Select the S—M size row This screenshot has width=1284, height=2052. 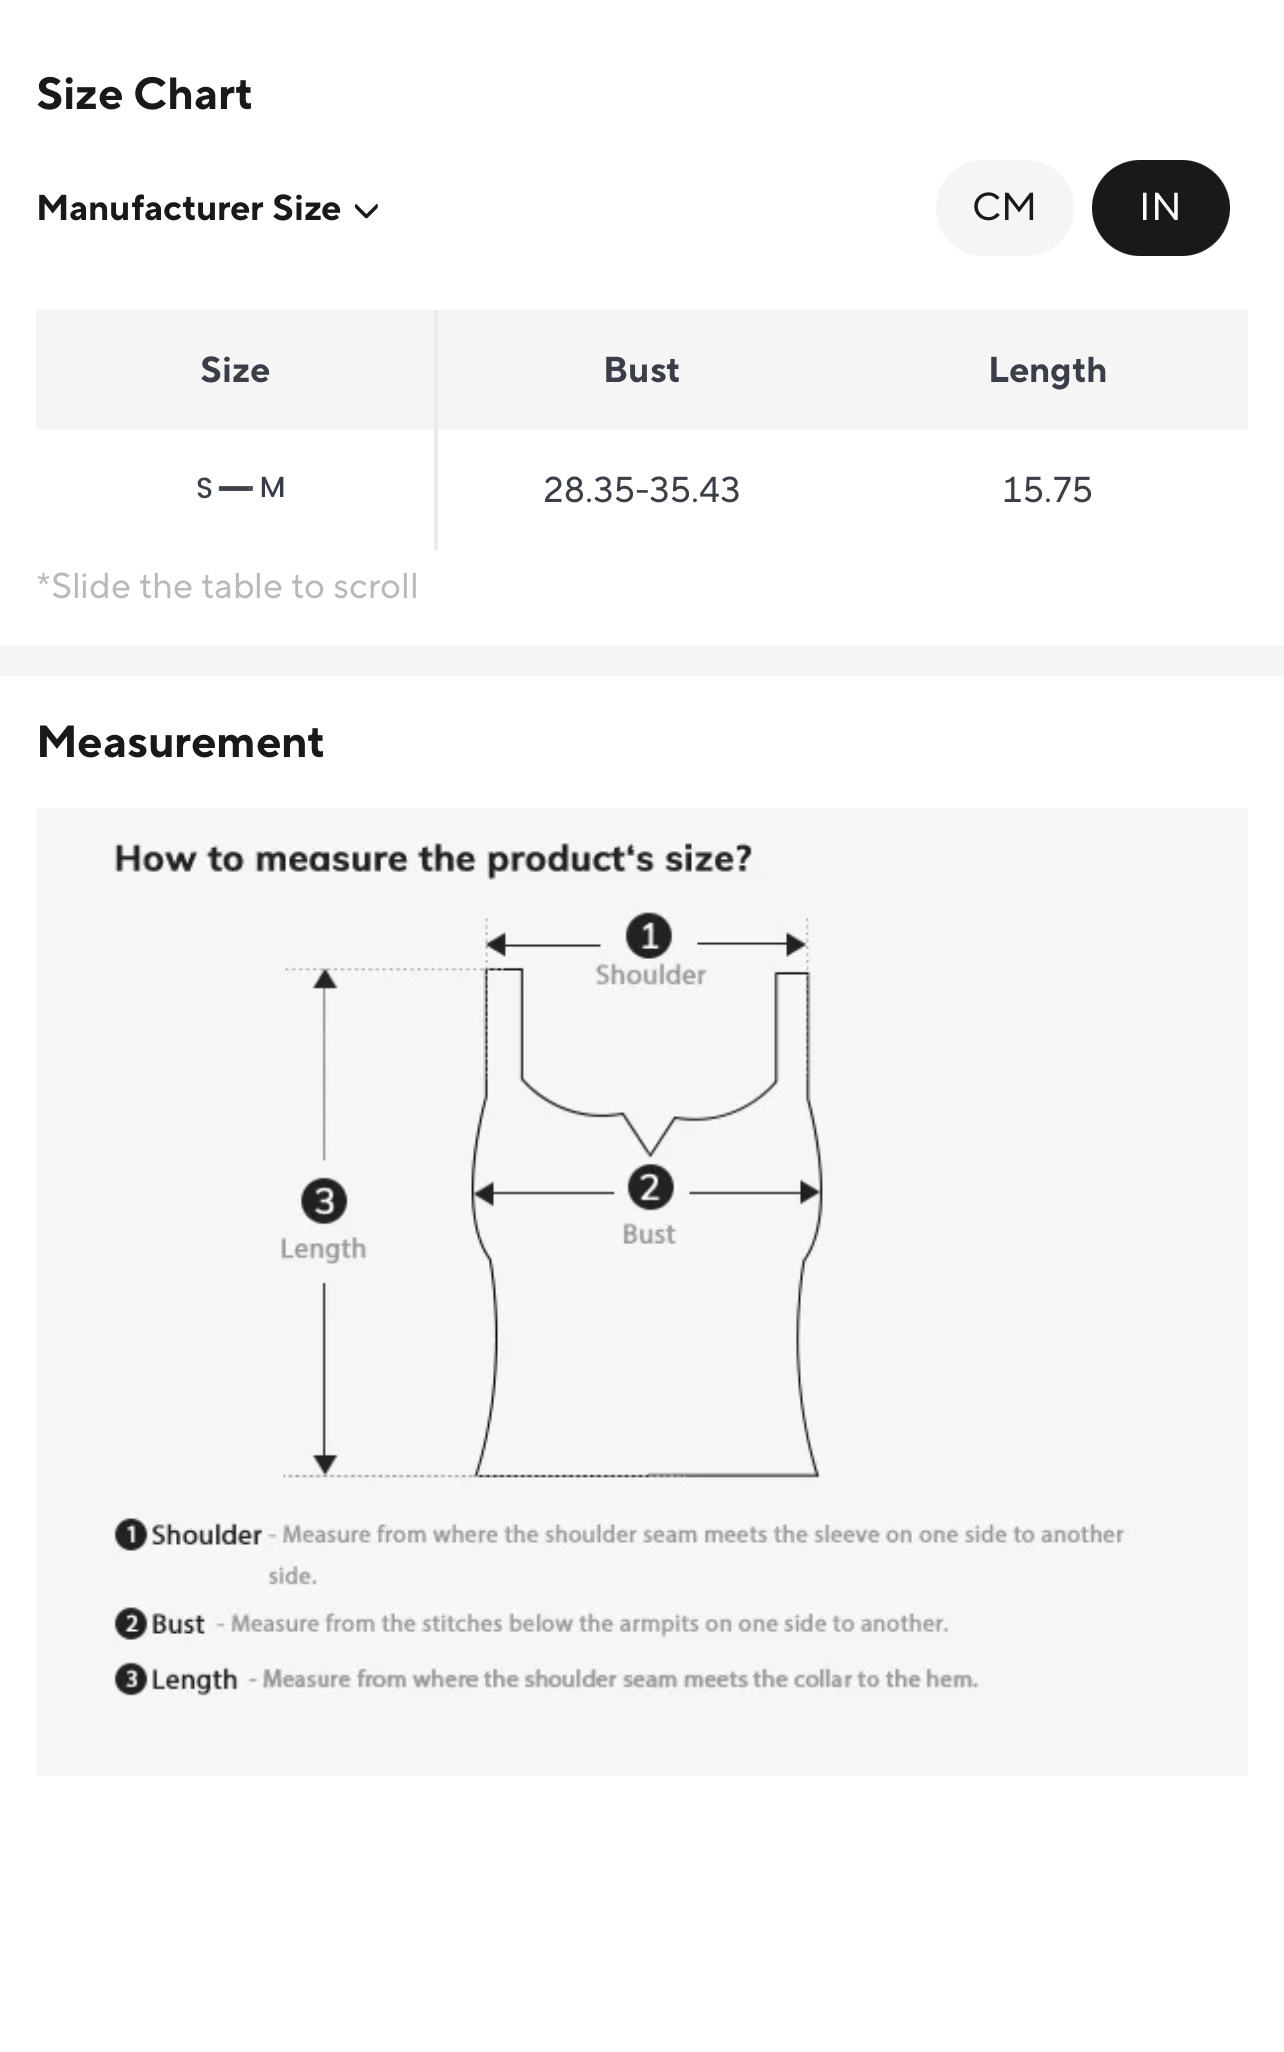(x=240, y=489)
